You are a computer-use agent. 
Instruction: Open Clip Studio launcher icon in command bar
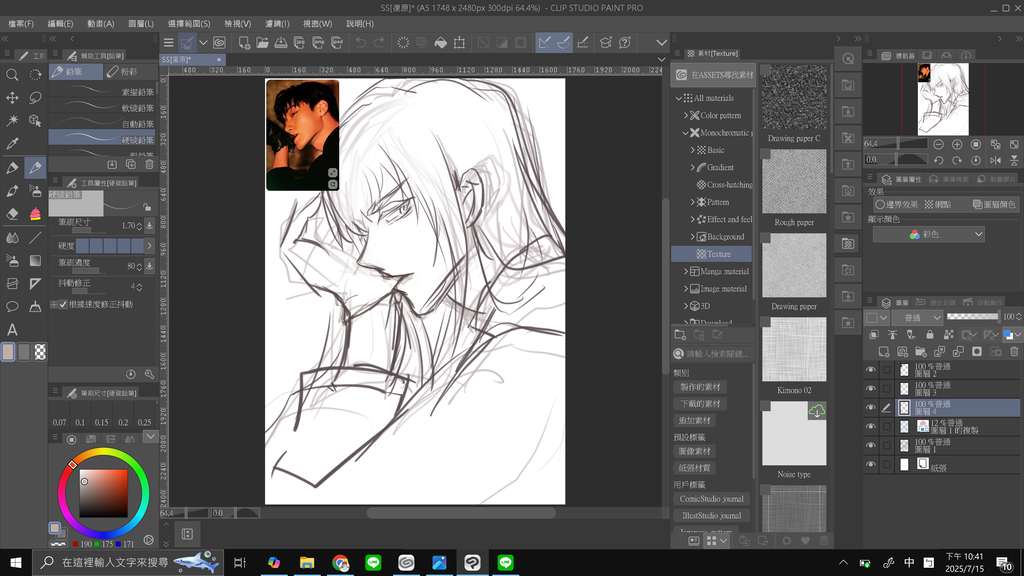point(219,42)
